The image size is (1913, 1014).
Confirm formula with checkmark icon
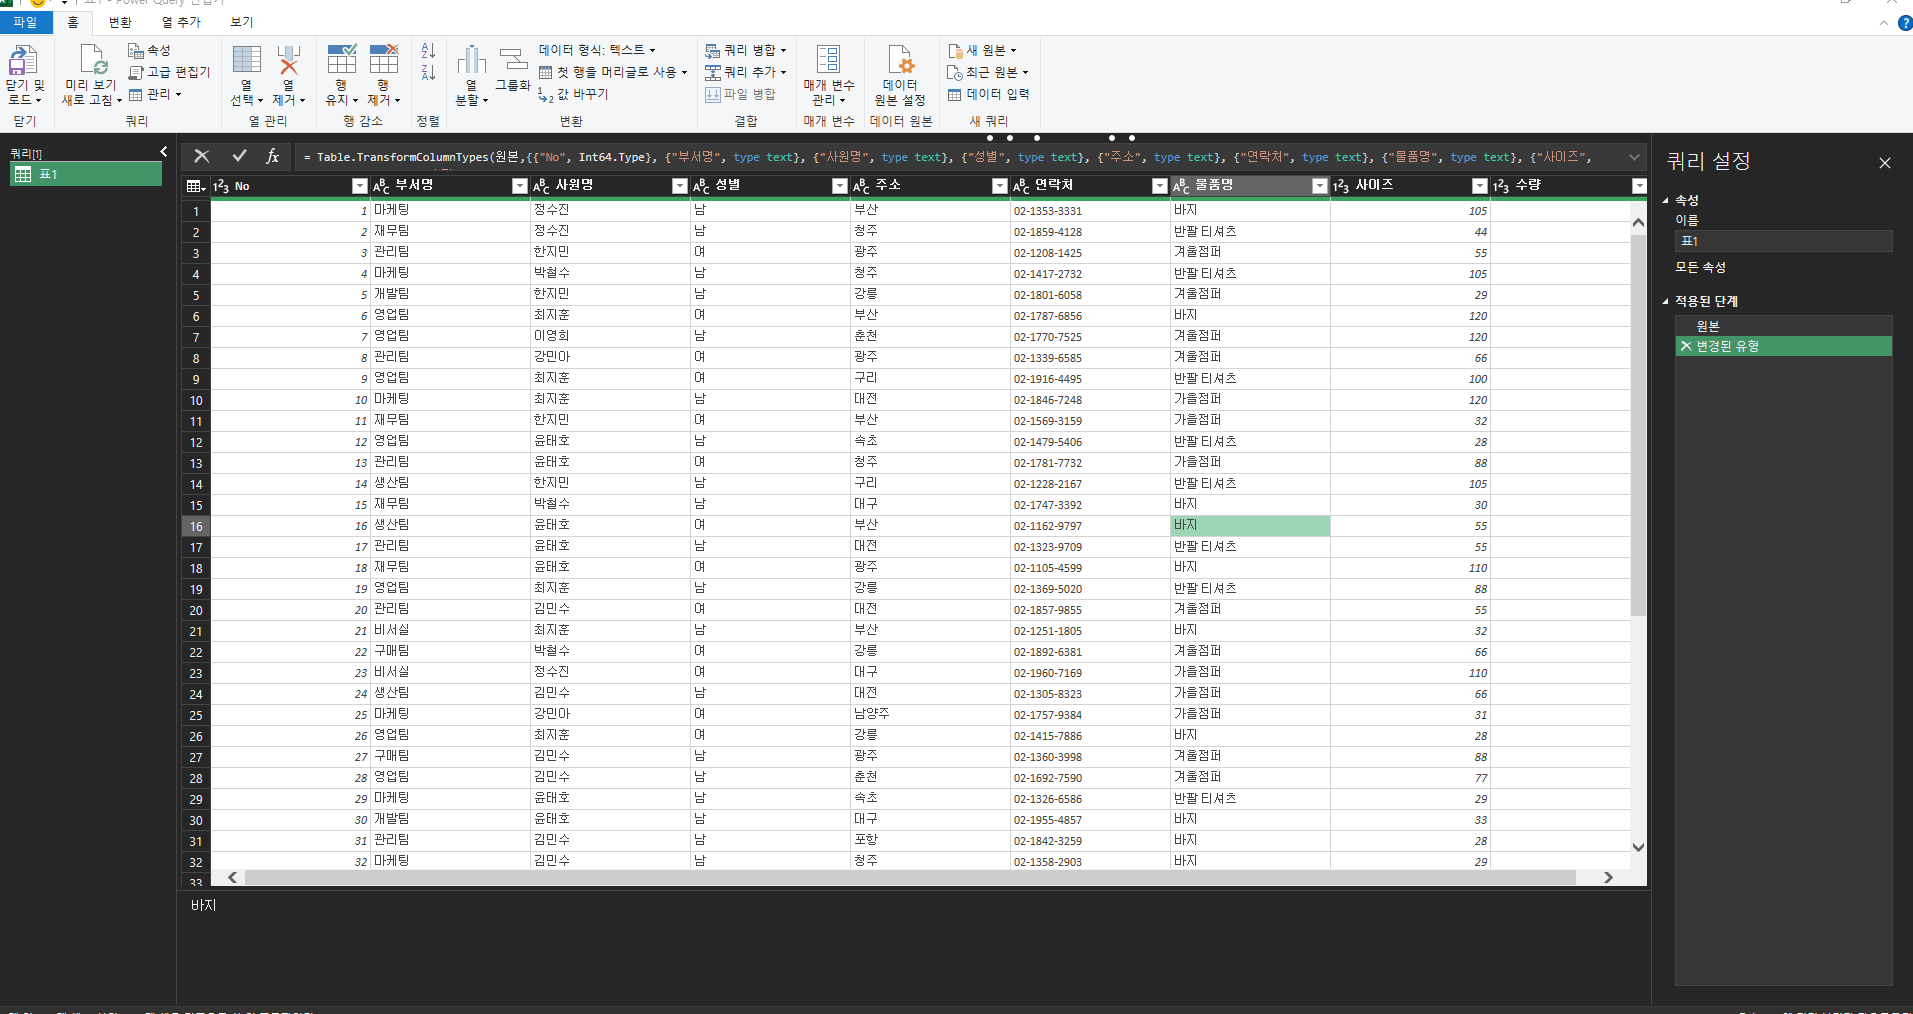pos(239,156)
